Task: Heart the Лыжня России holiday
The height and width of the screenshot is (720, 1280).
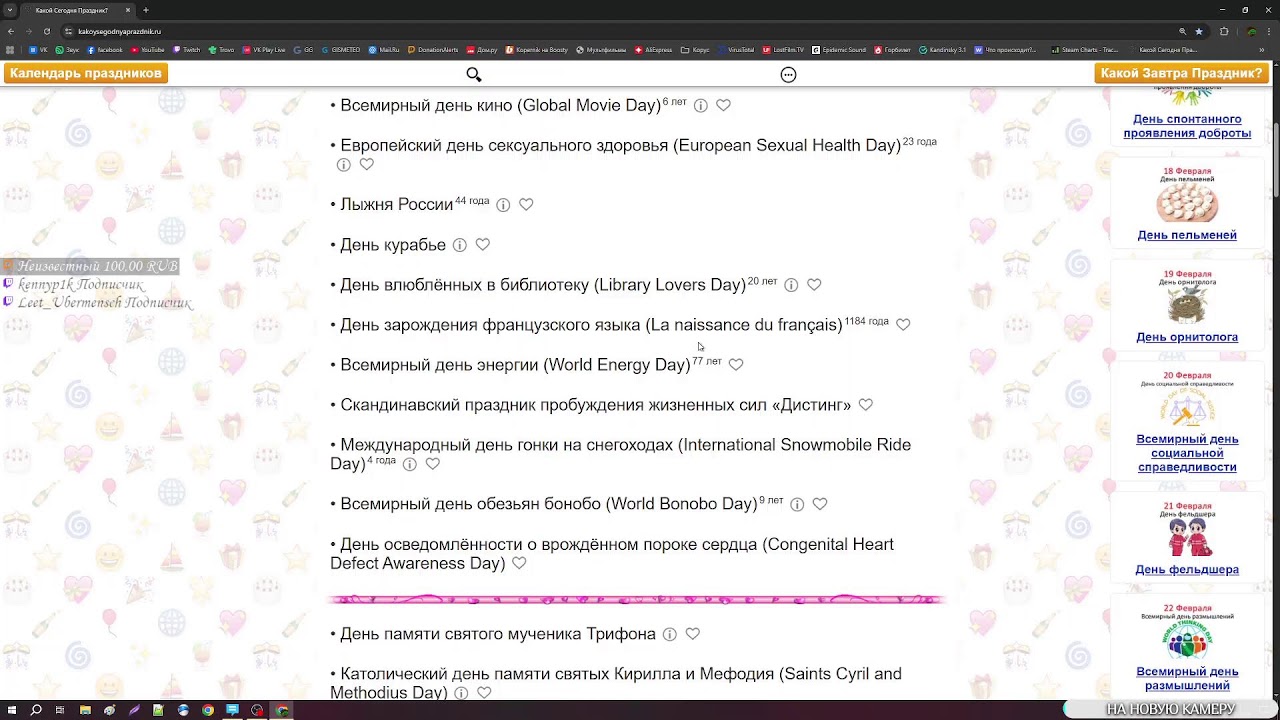Action: (526, 204)
